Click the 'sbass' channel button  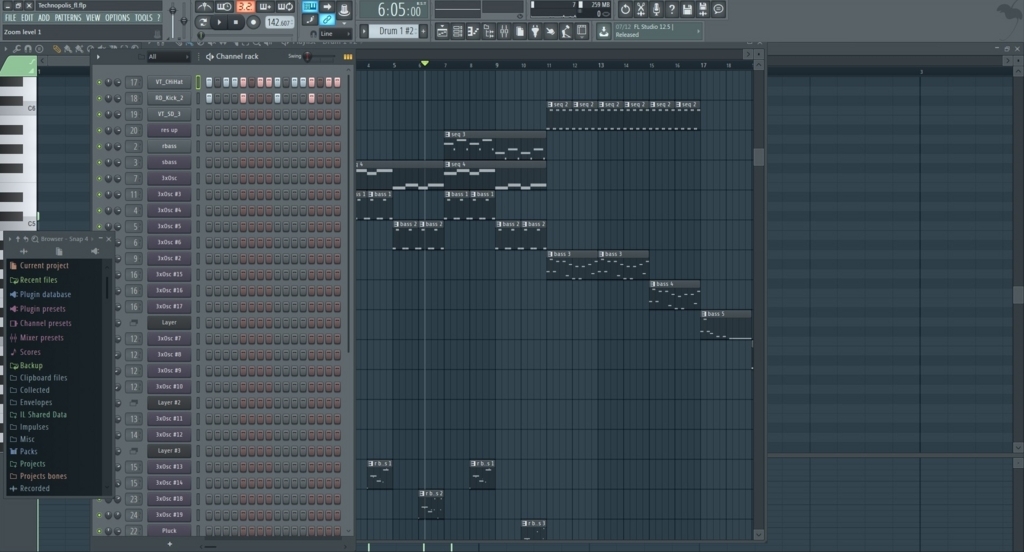pyautogui.click(x=169, y=162)
